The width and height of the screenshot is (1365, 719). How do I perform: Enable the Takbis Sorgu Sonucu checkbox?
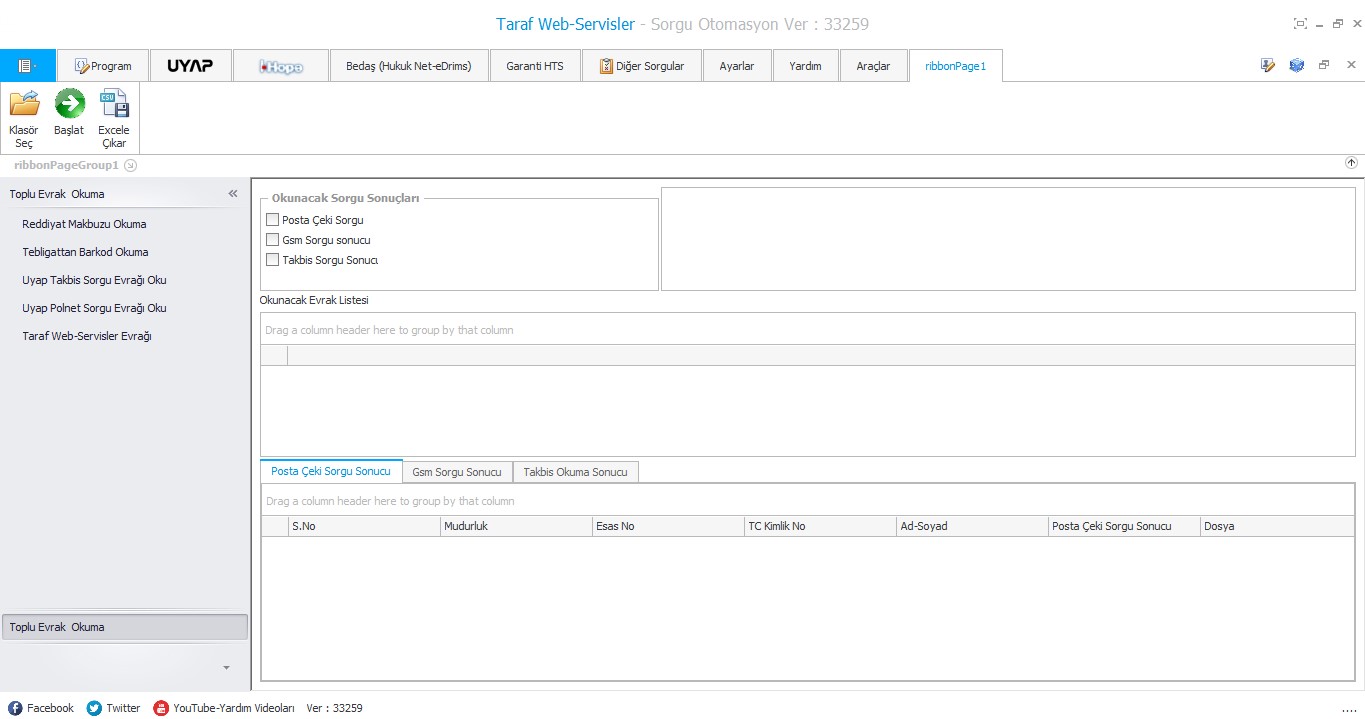[x=272, y=260]
